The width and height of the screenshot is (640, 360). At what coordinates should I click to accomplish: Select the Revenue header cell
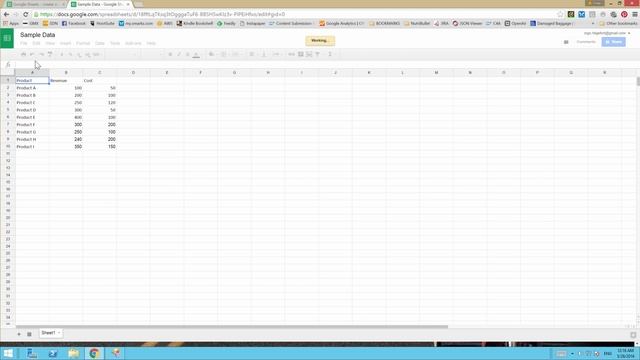pyautogui.click(x=66, y=80)
